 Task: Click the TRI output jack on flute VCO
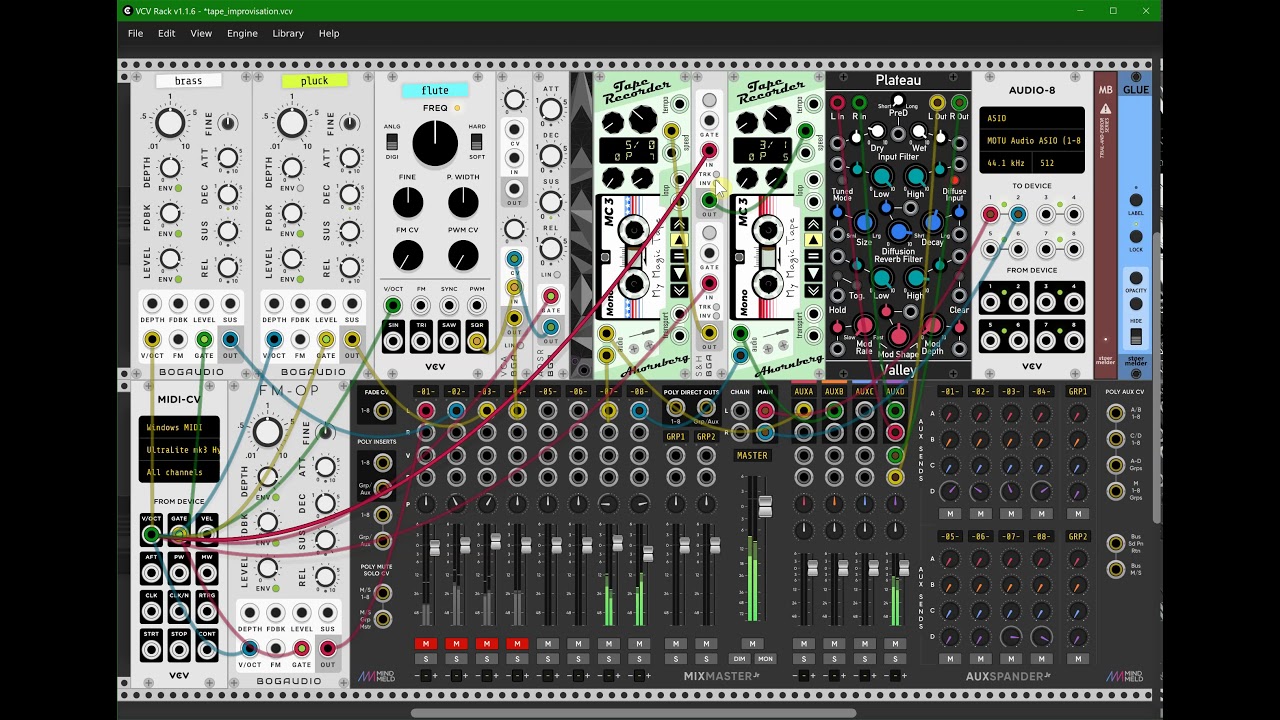pyautogui.click(x=421, y=342)
